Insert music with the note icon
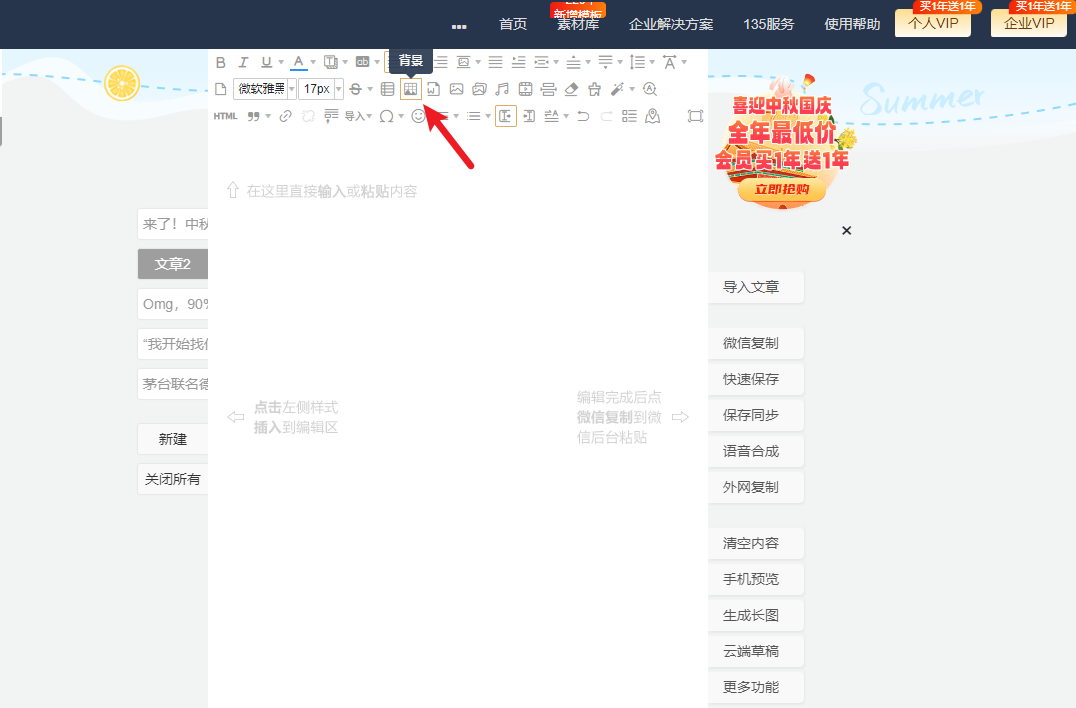 pos(502,89)
